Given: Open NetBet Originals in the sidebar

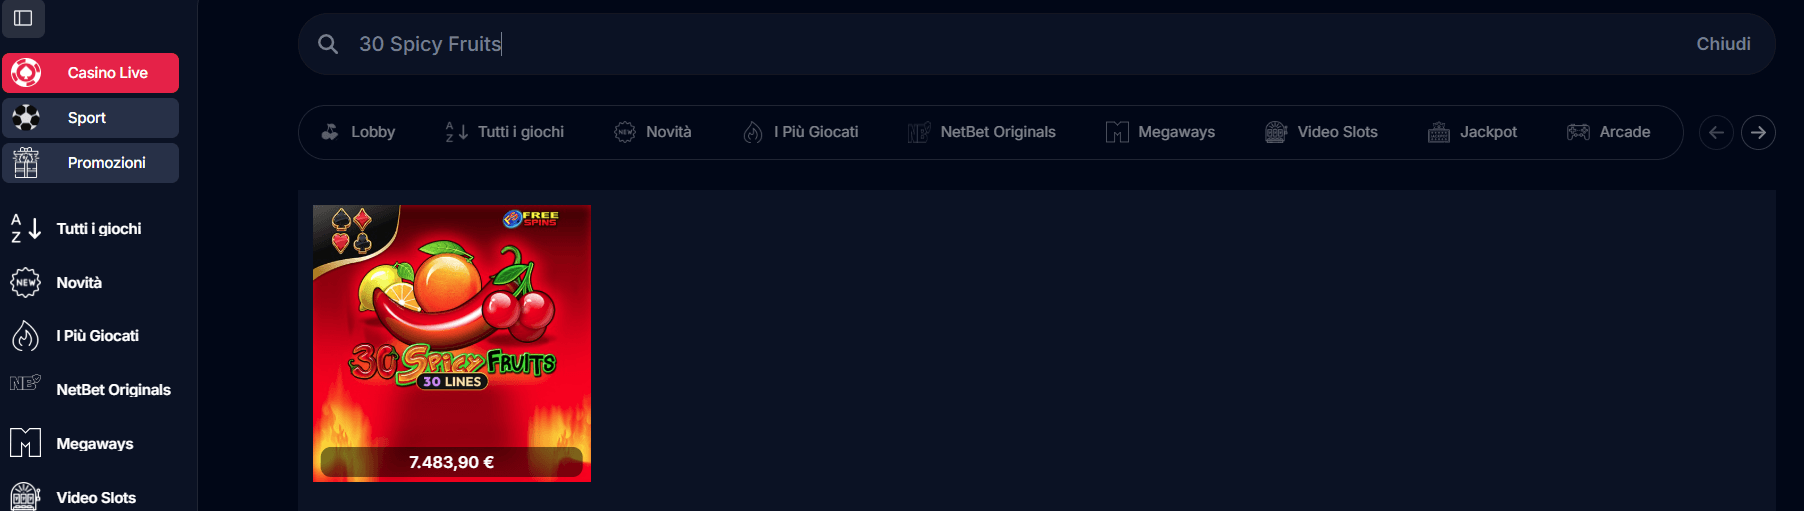Looking at the screenshot, I should [x=113, y=390].
